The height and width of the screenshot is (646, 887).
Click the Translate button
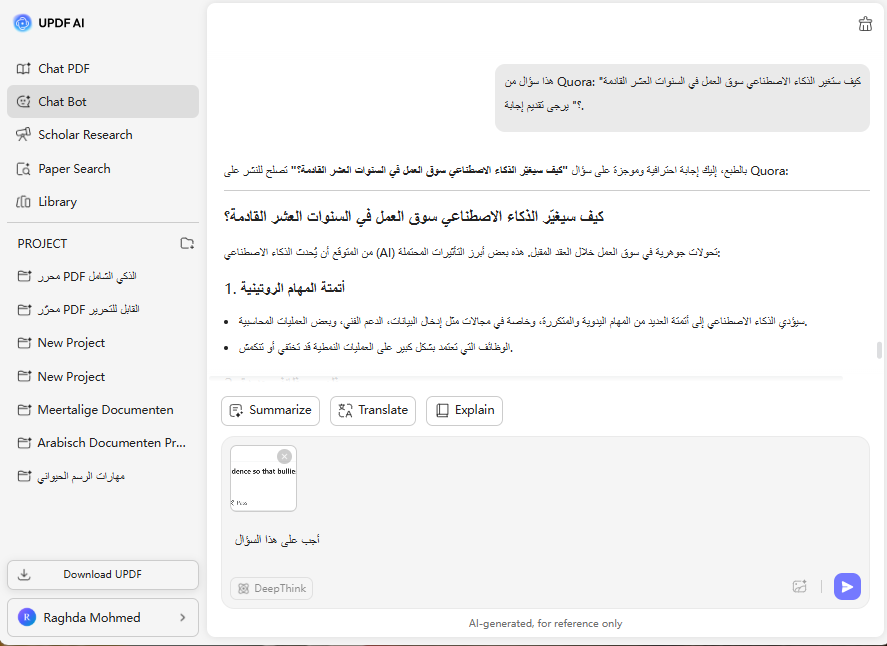pos(373,410)
